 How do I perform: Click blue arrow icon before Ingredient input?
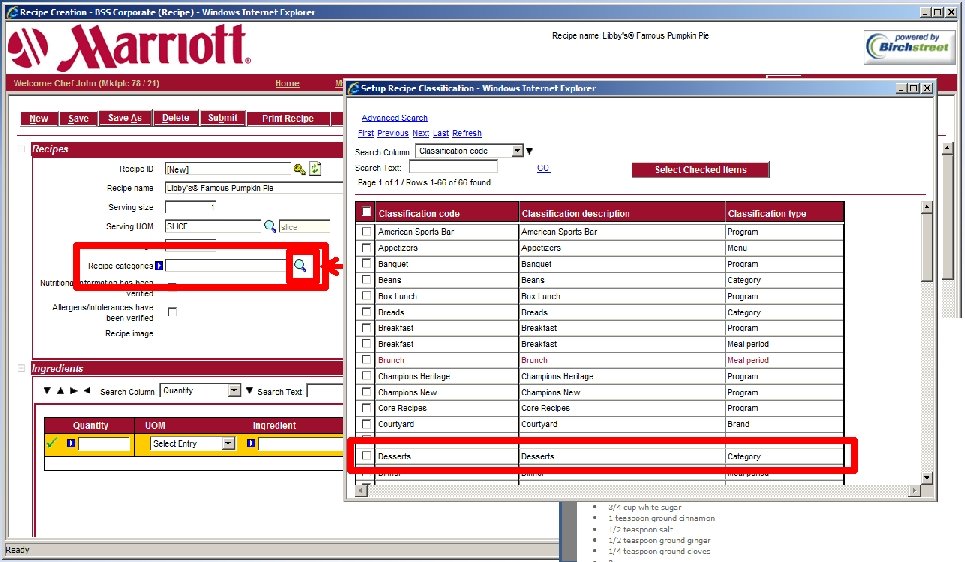pyautogui.click(x=250, y=443)
